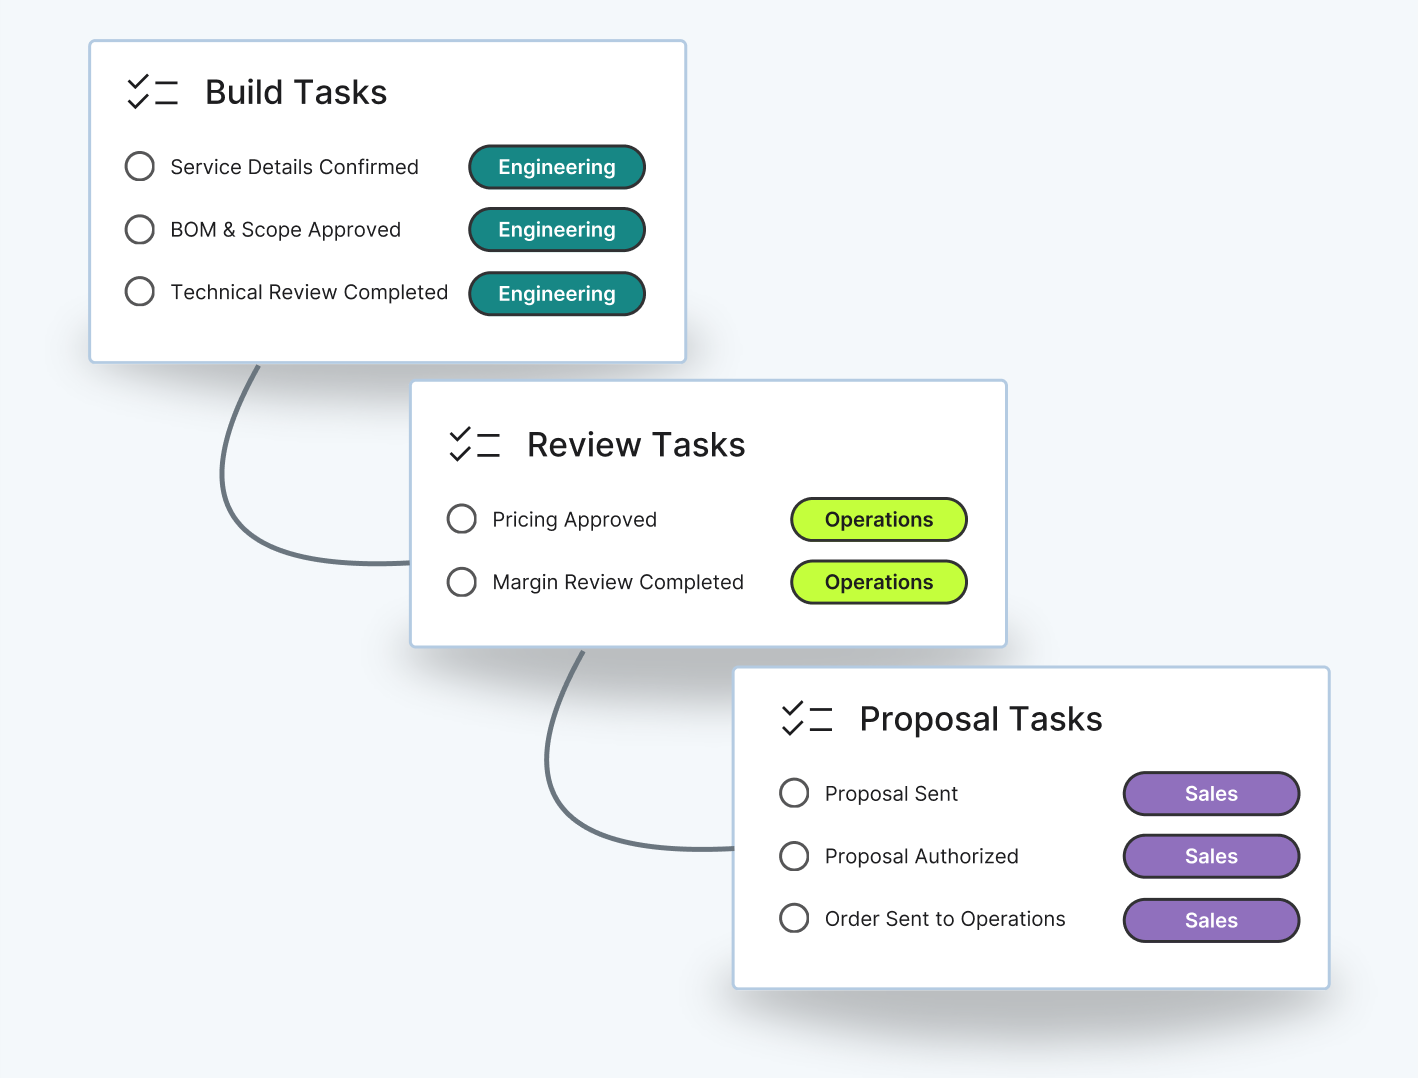Screen dimensions: 1419x1079
Task: Check the Pricing Approved circle
Action: 461,519
